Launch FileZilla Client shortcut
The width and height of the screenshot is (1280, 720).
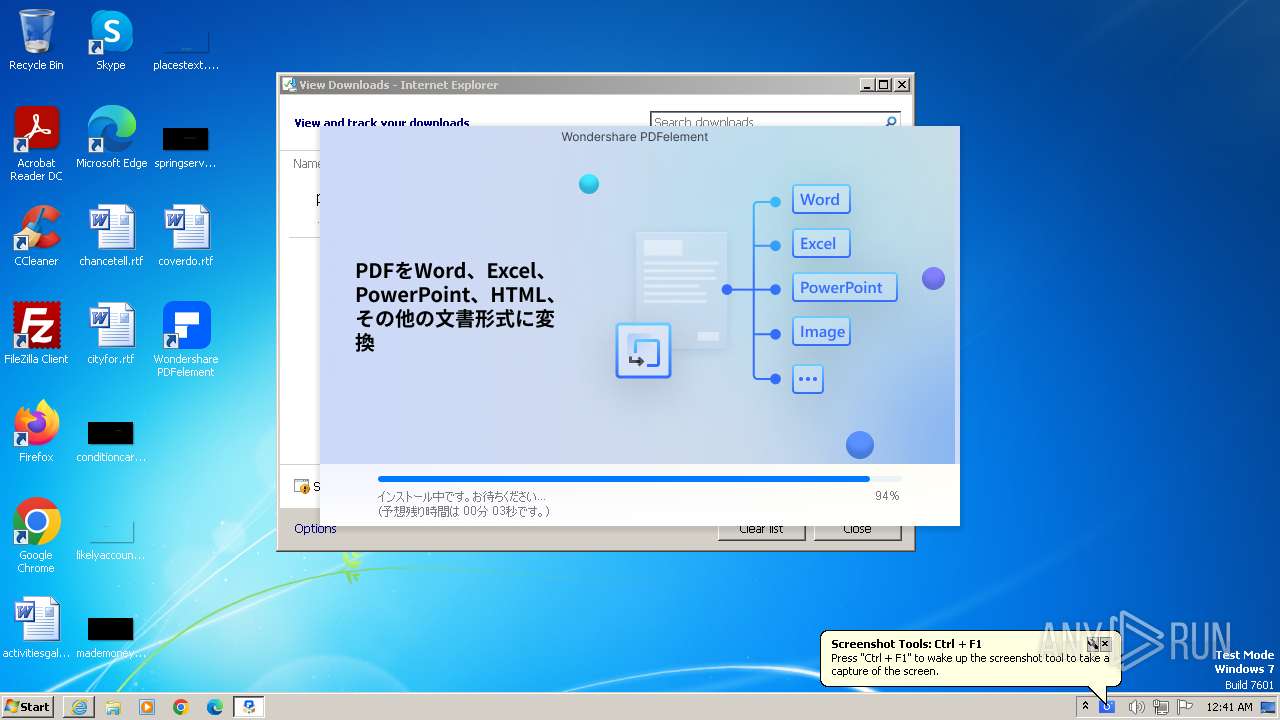(36, 334)
